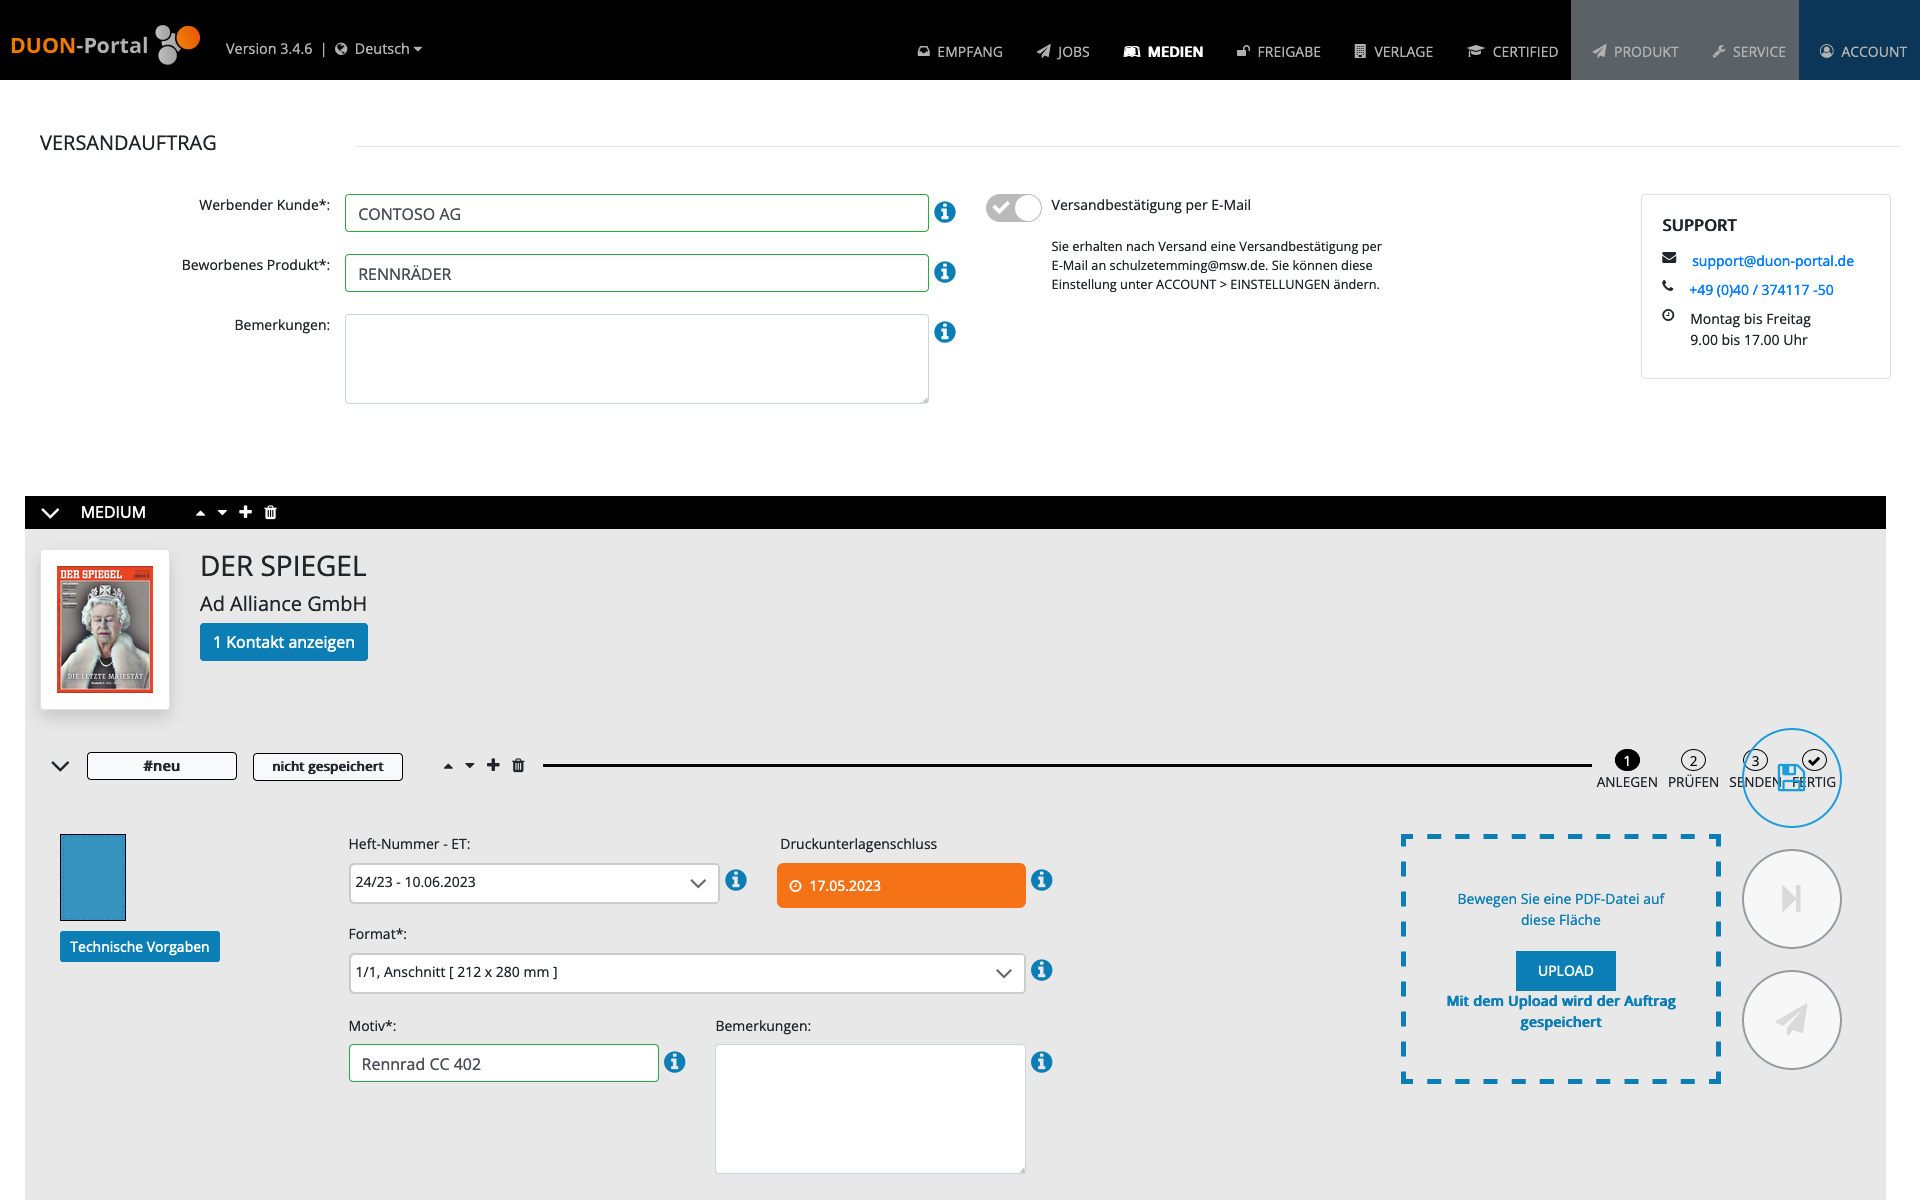Image resolution: width=1920 pixels, height=1200 pixels.
Task: Open ACCOUNT menu
Action: coord(1863,51)
